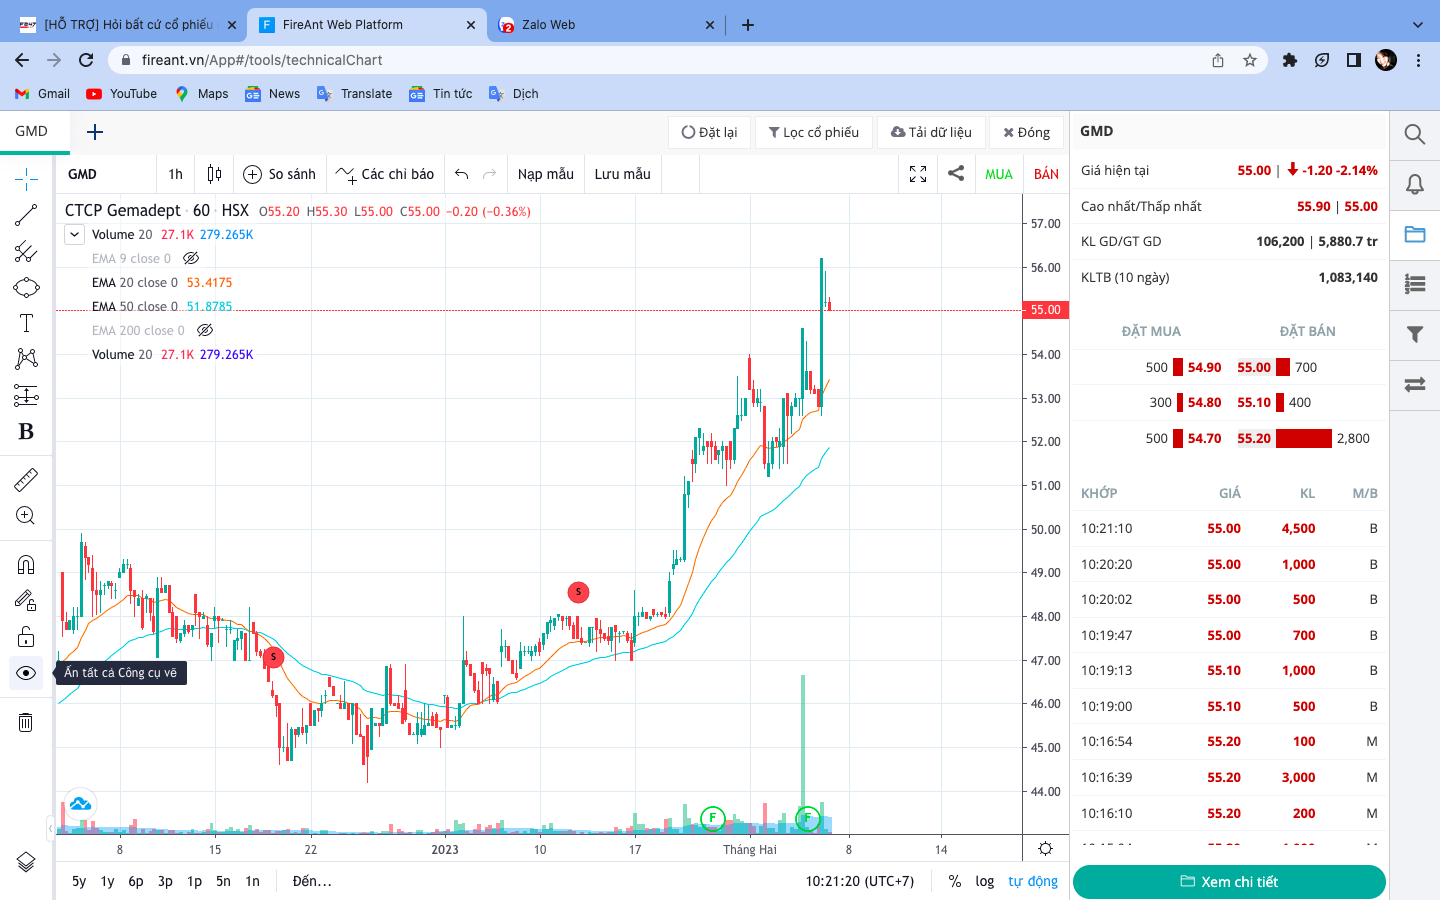Open the Các chỉ báo indicators menu
This screenshot has width=1440, height=900.
tap(385, 174)
